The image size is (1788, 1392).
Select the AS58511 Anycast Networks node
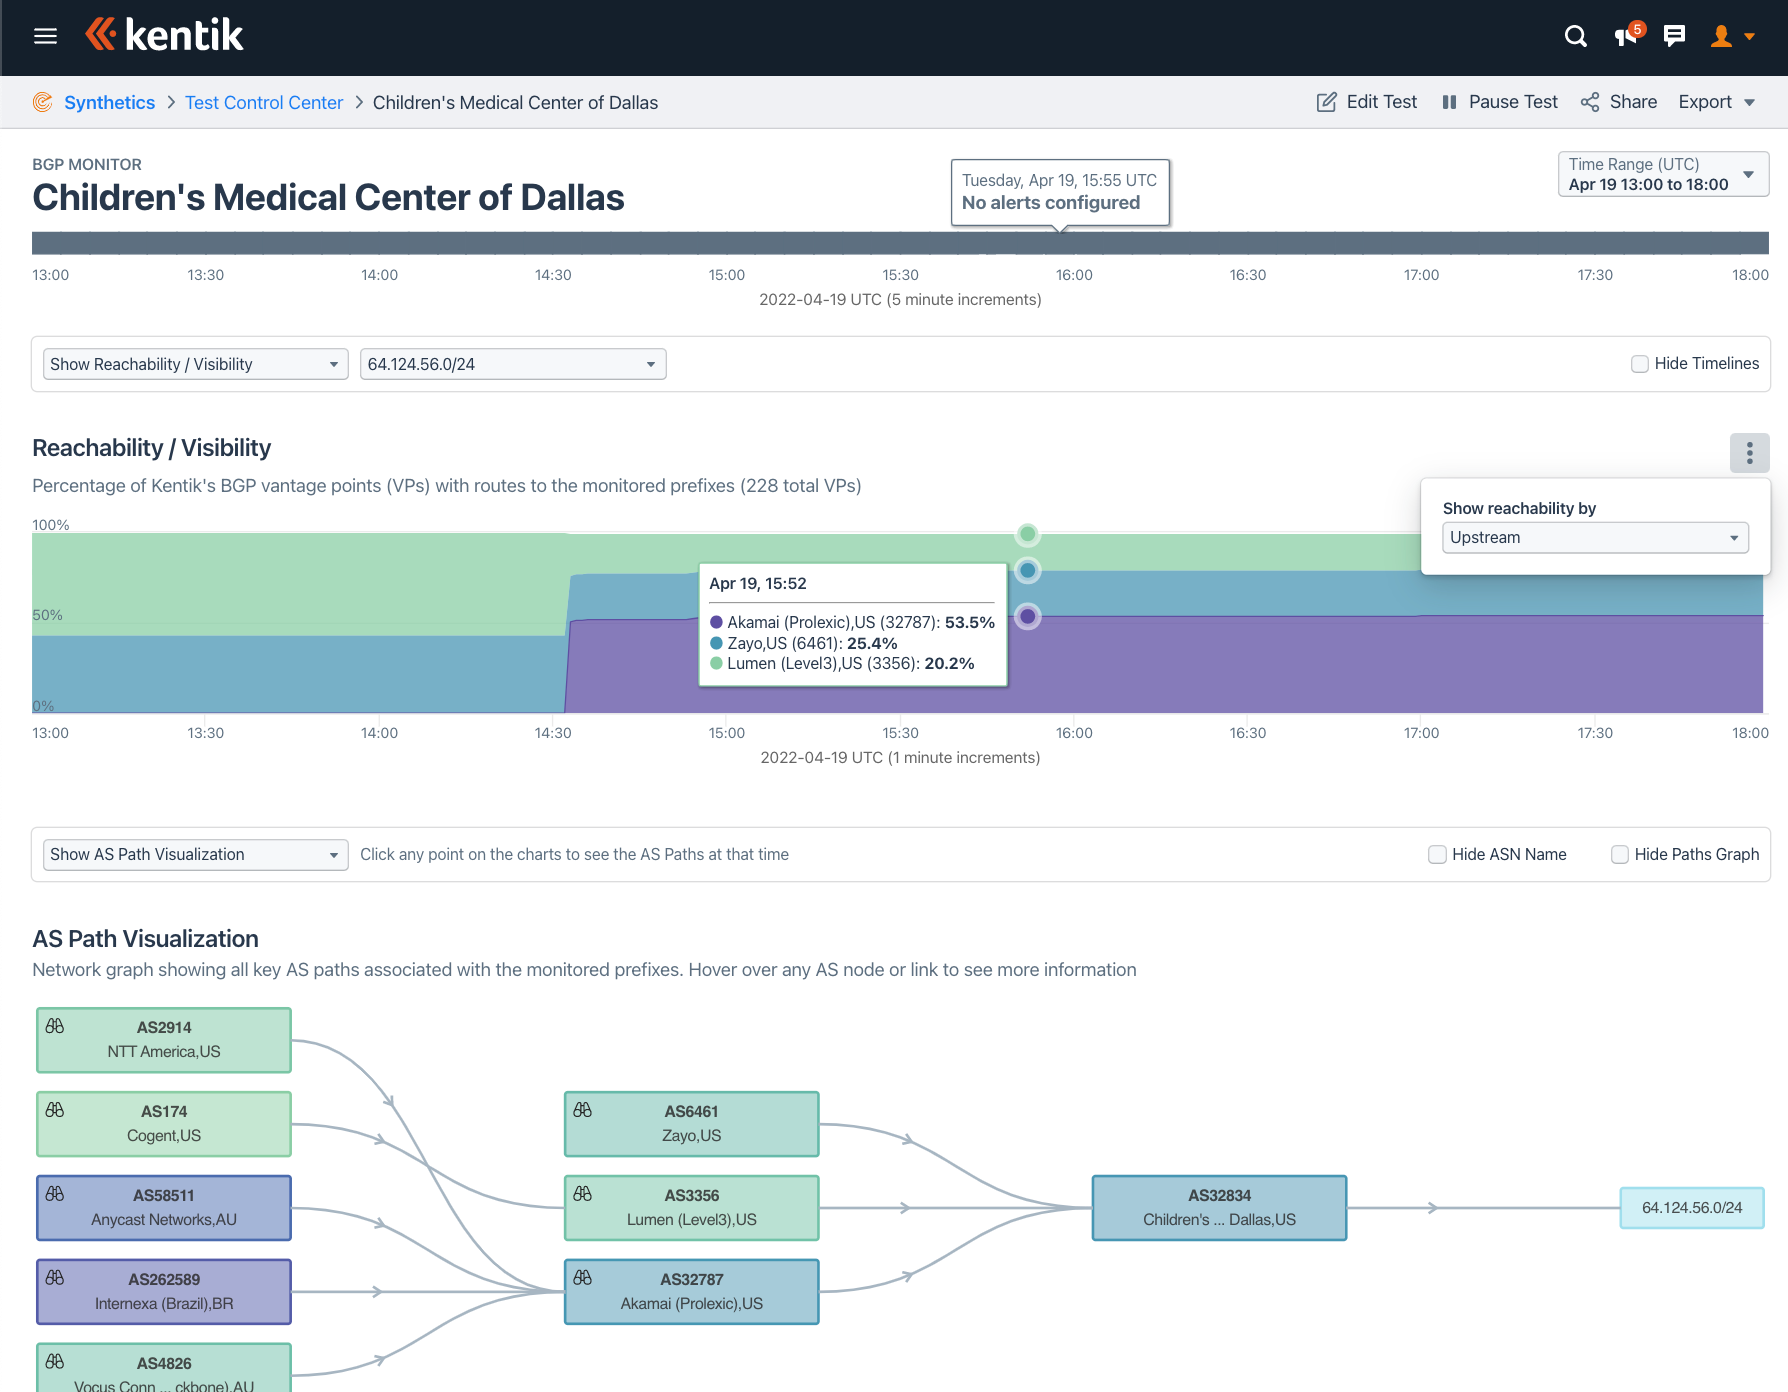[x=164, y=1208]
